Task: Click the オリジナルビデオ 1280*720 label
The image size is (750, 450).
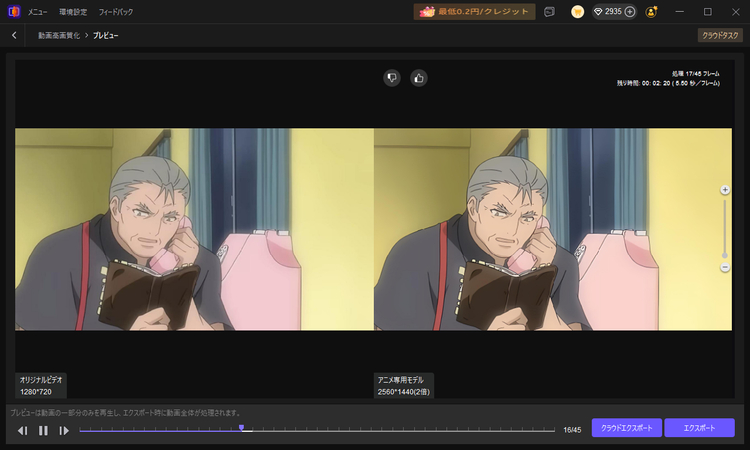Action: (41, 385)
